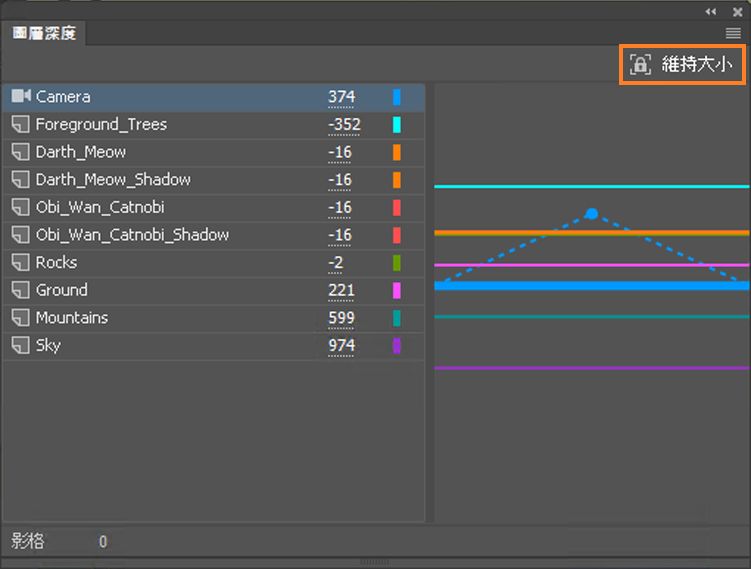
Task: Click the Rocks layer icon
Action: pos(20,262)
